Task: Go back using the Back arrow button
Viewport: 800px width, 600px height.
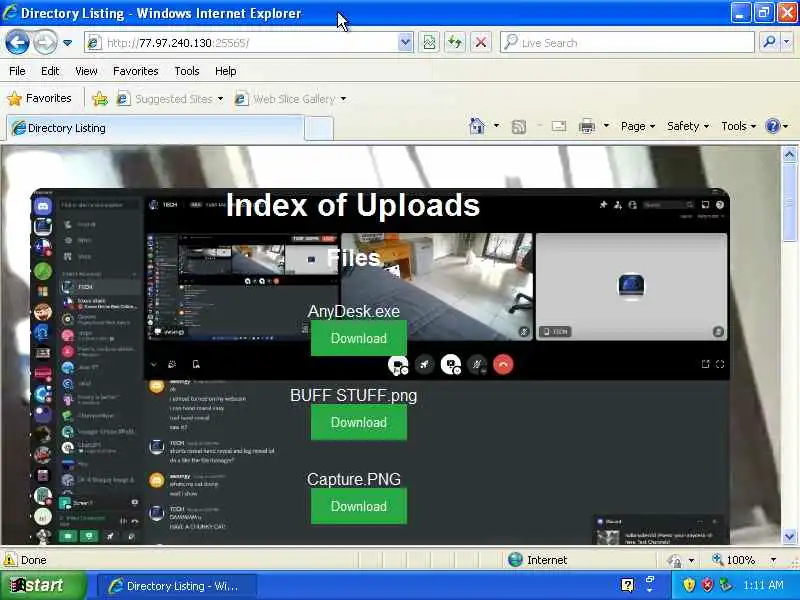Action: [17, 42]
